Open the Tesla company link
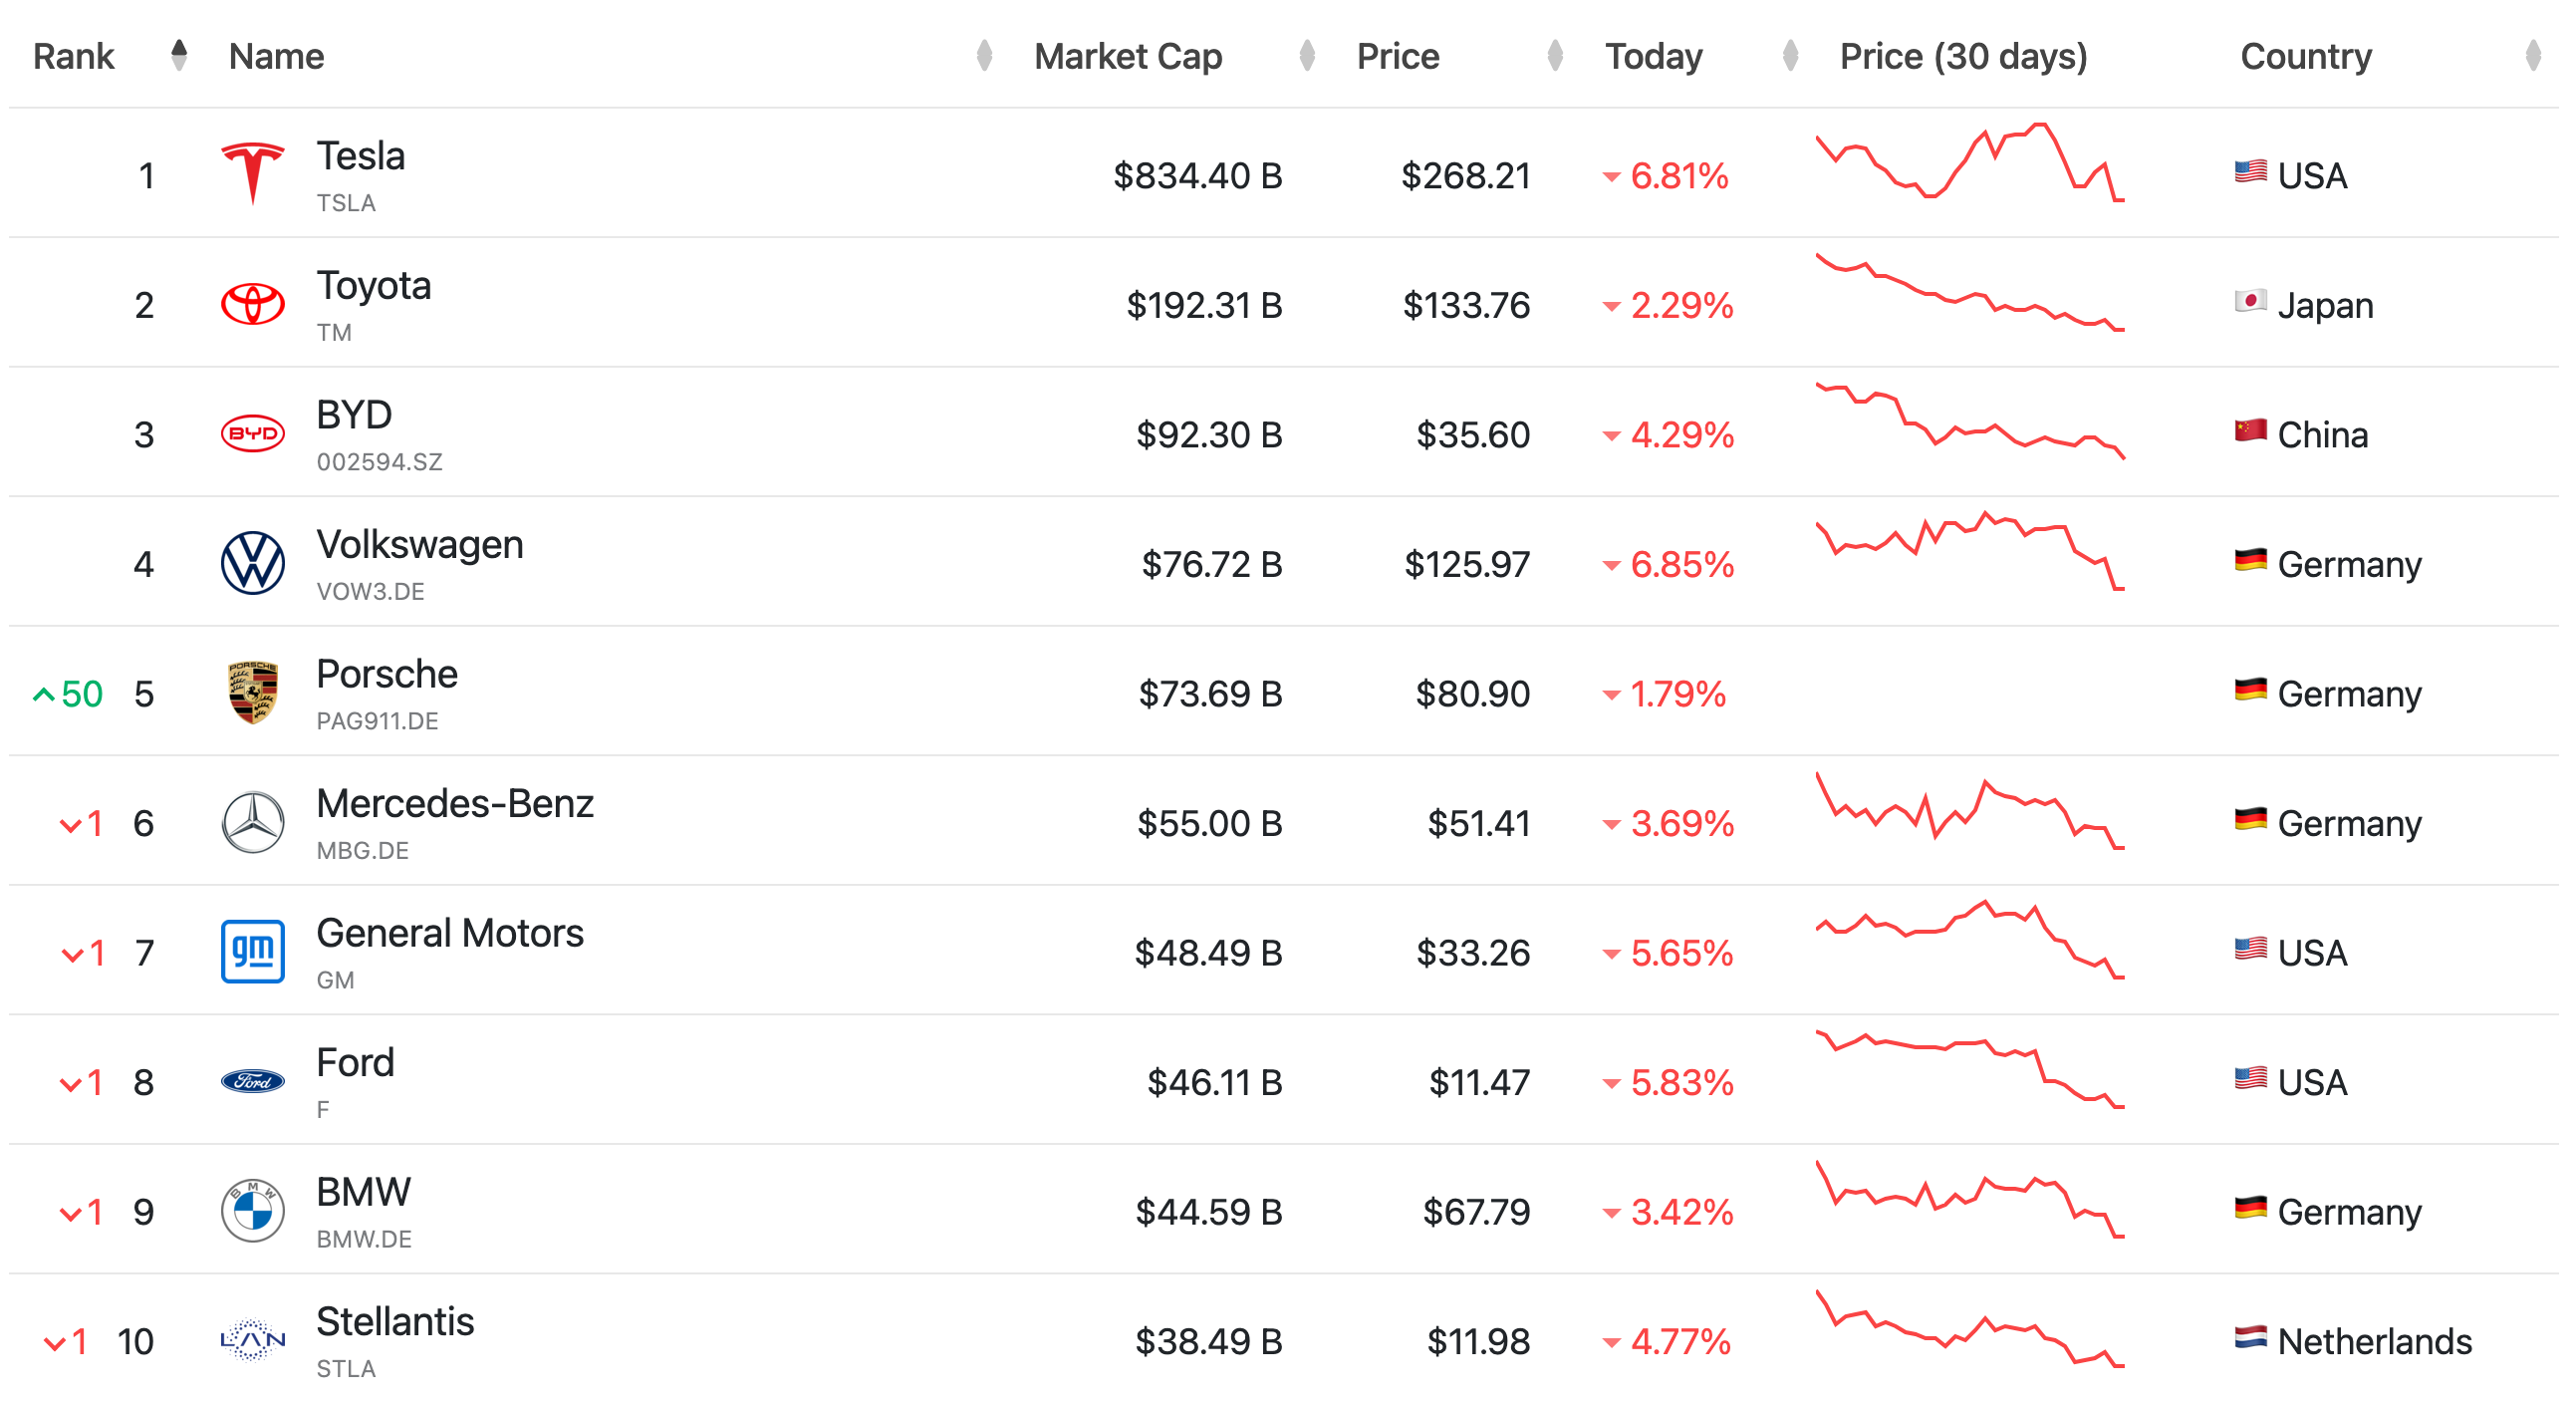The width and height of the screenshot is (2576, 1402). click(x=360, y=156)
